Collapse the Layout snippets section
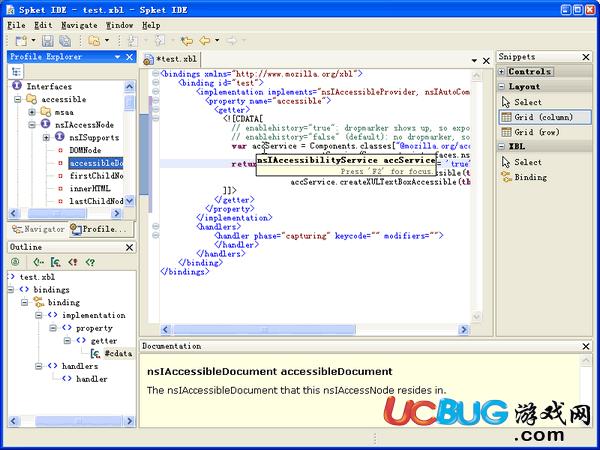 (501, 86)
